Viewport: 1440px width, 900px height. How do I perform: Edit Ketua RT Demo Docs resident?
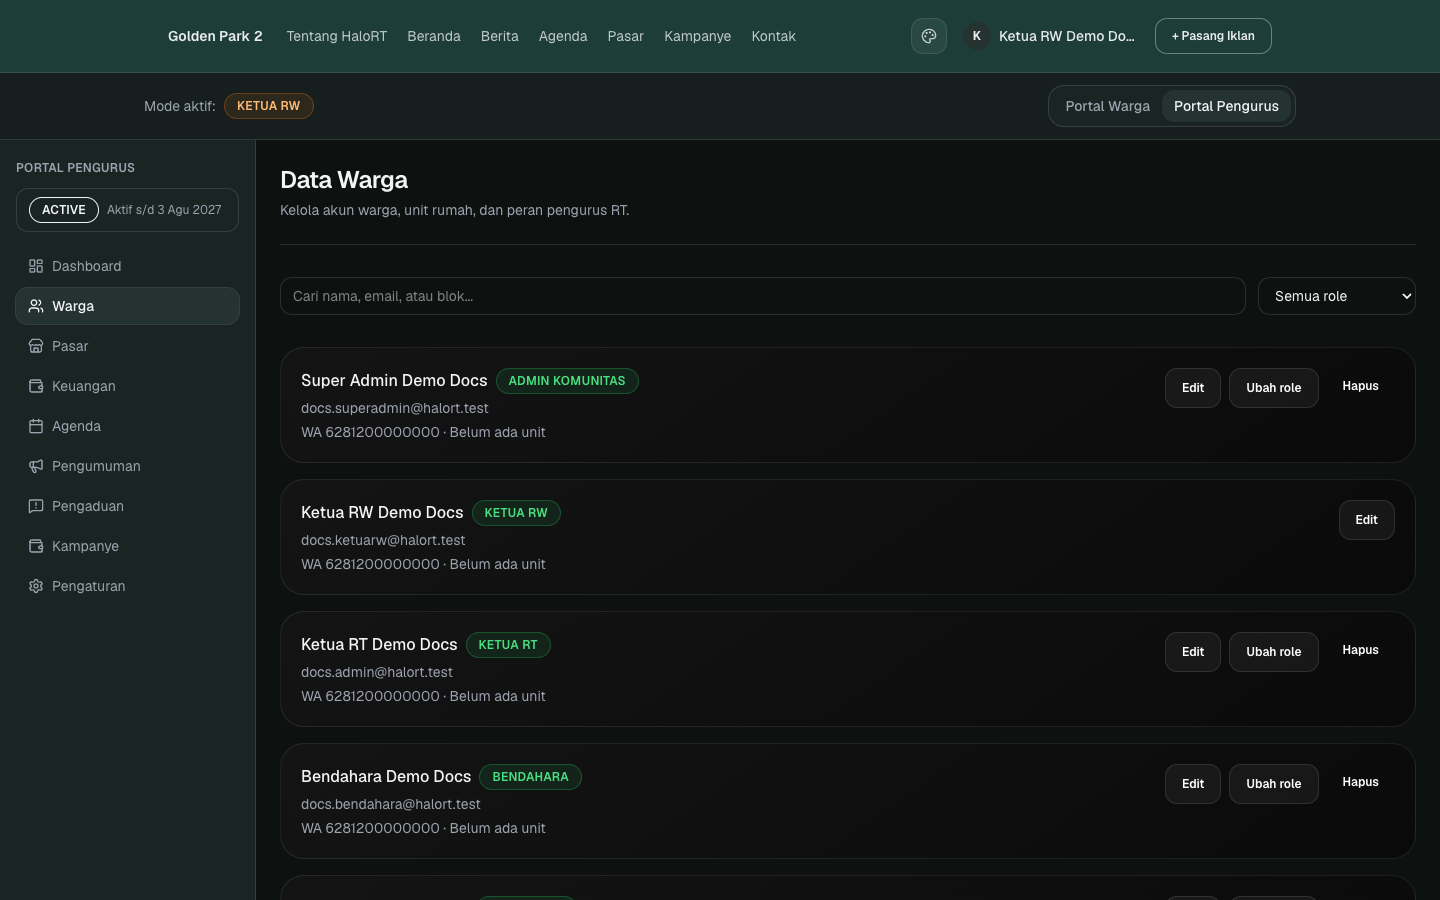(1193, 652)
